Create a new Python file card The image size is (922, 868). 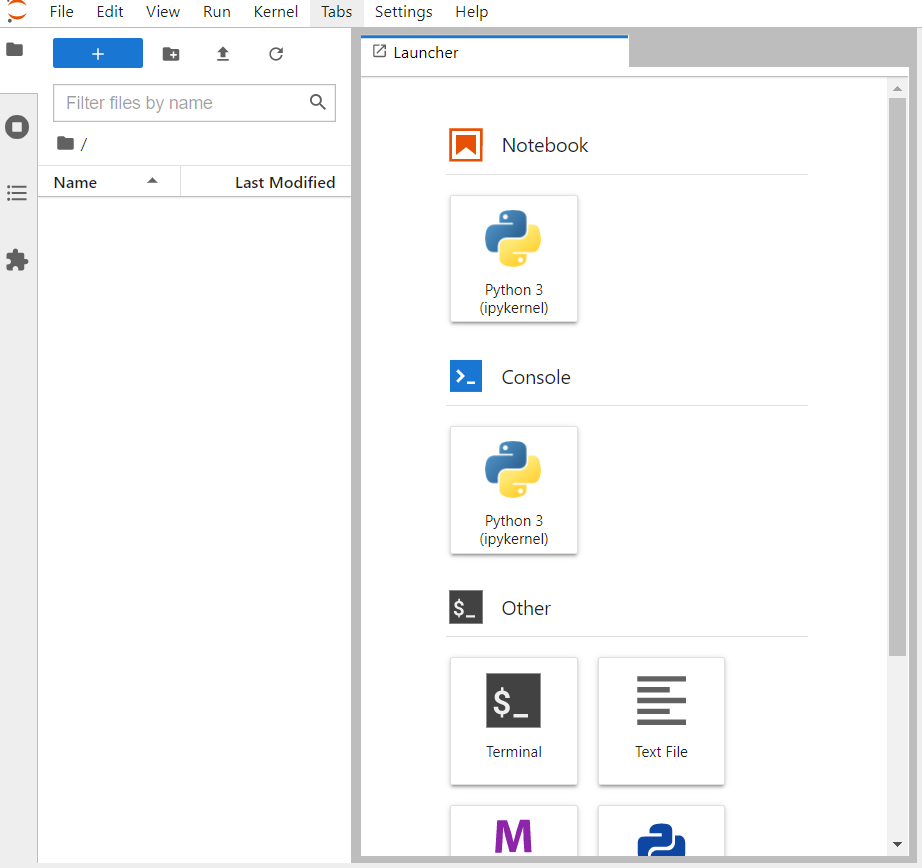pyautogui.click(x=661, y=832)
